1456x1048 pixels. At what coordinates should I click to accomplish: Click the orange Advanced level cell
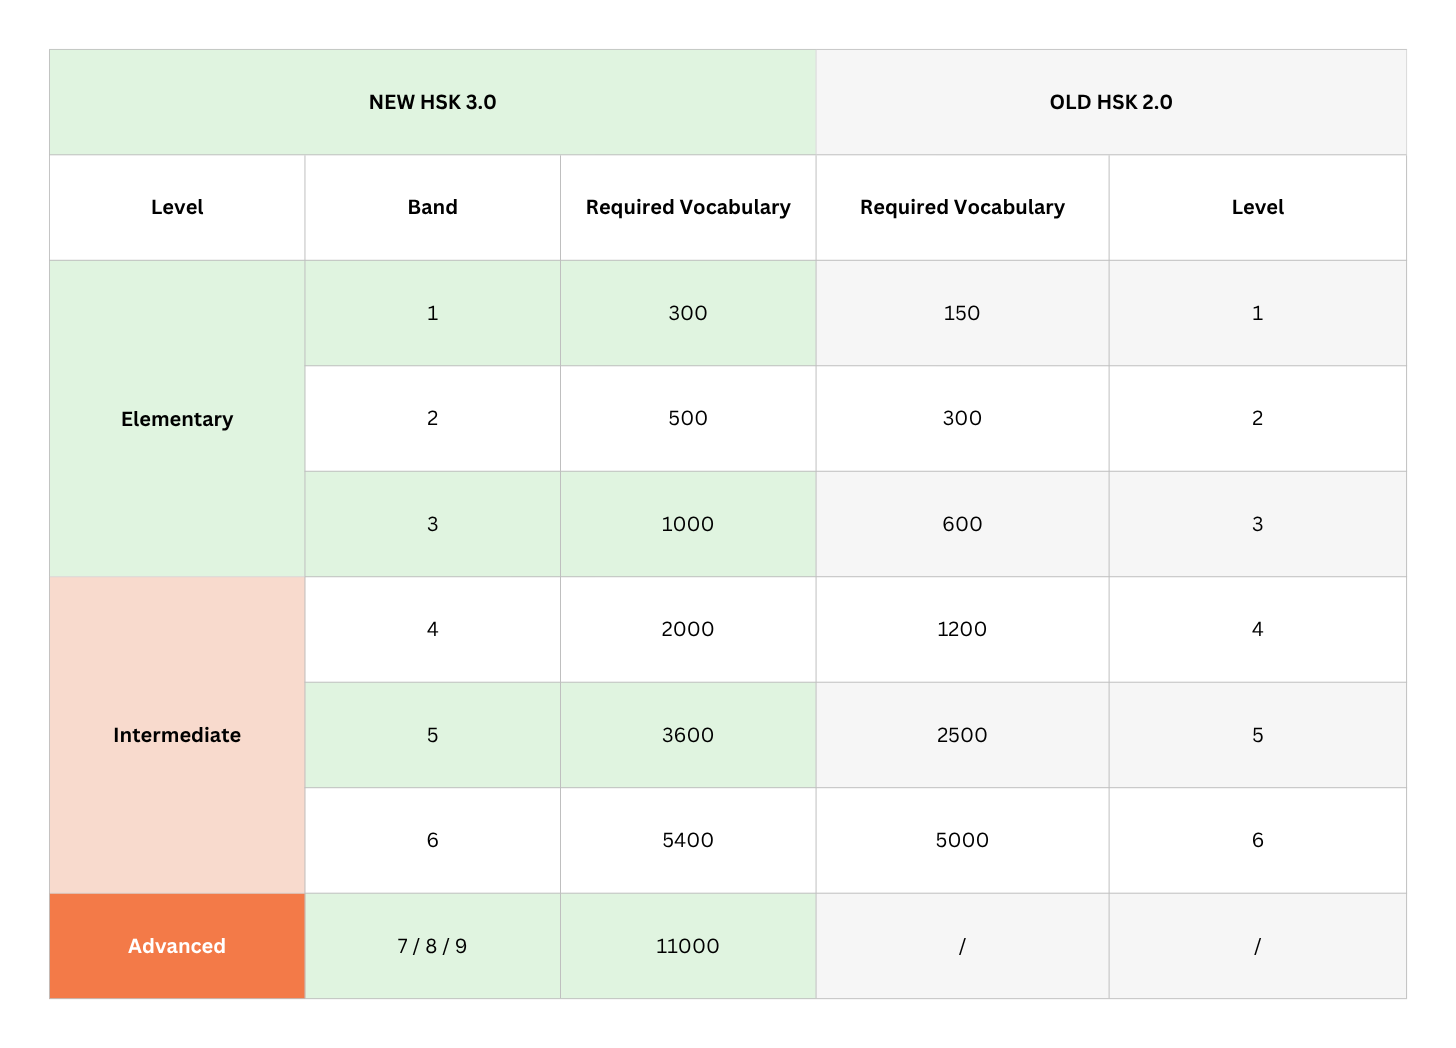(x=177, y=946)
